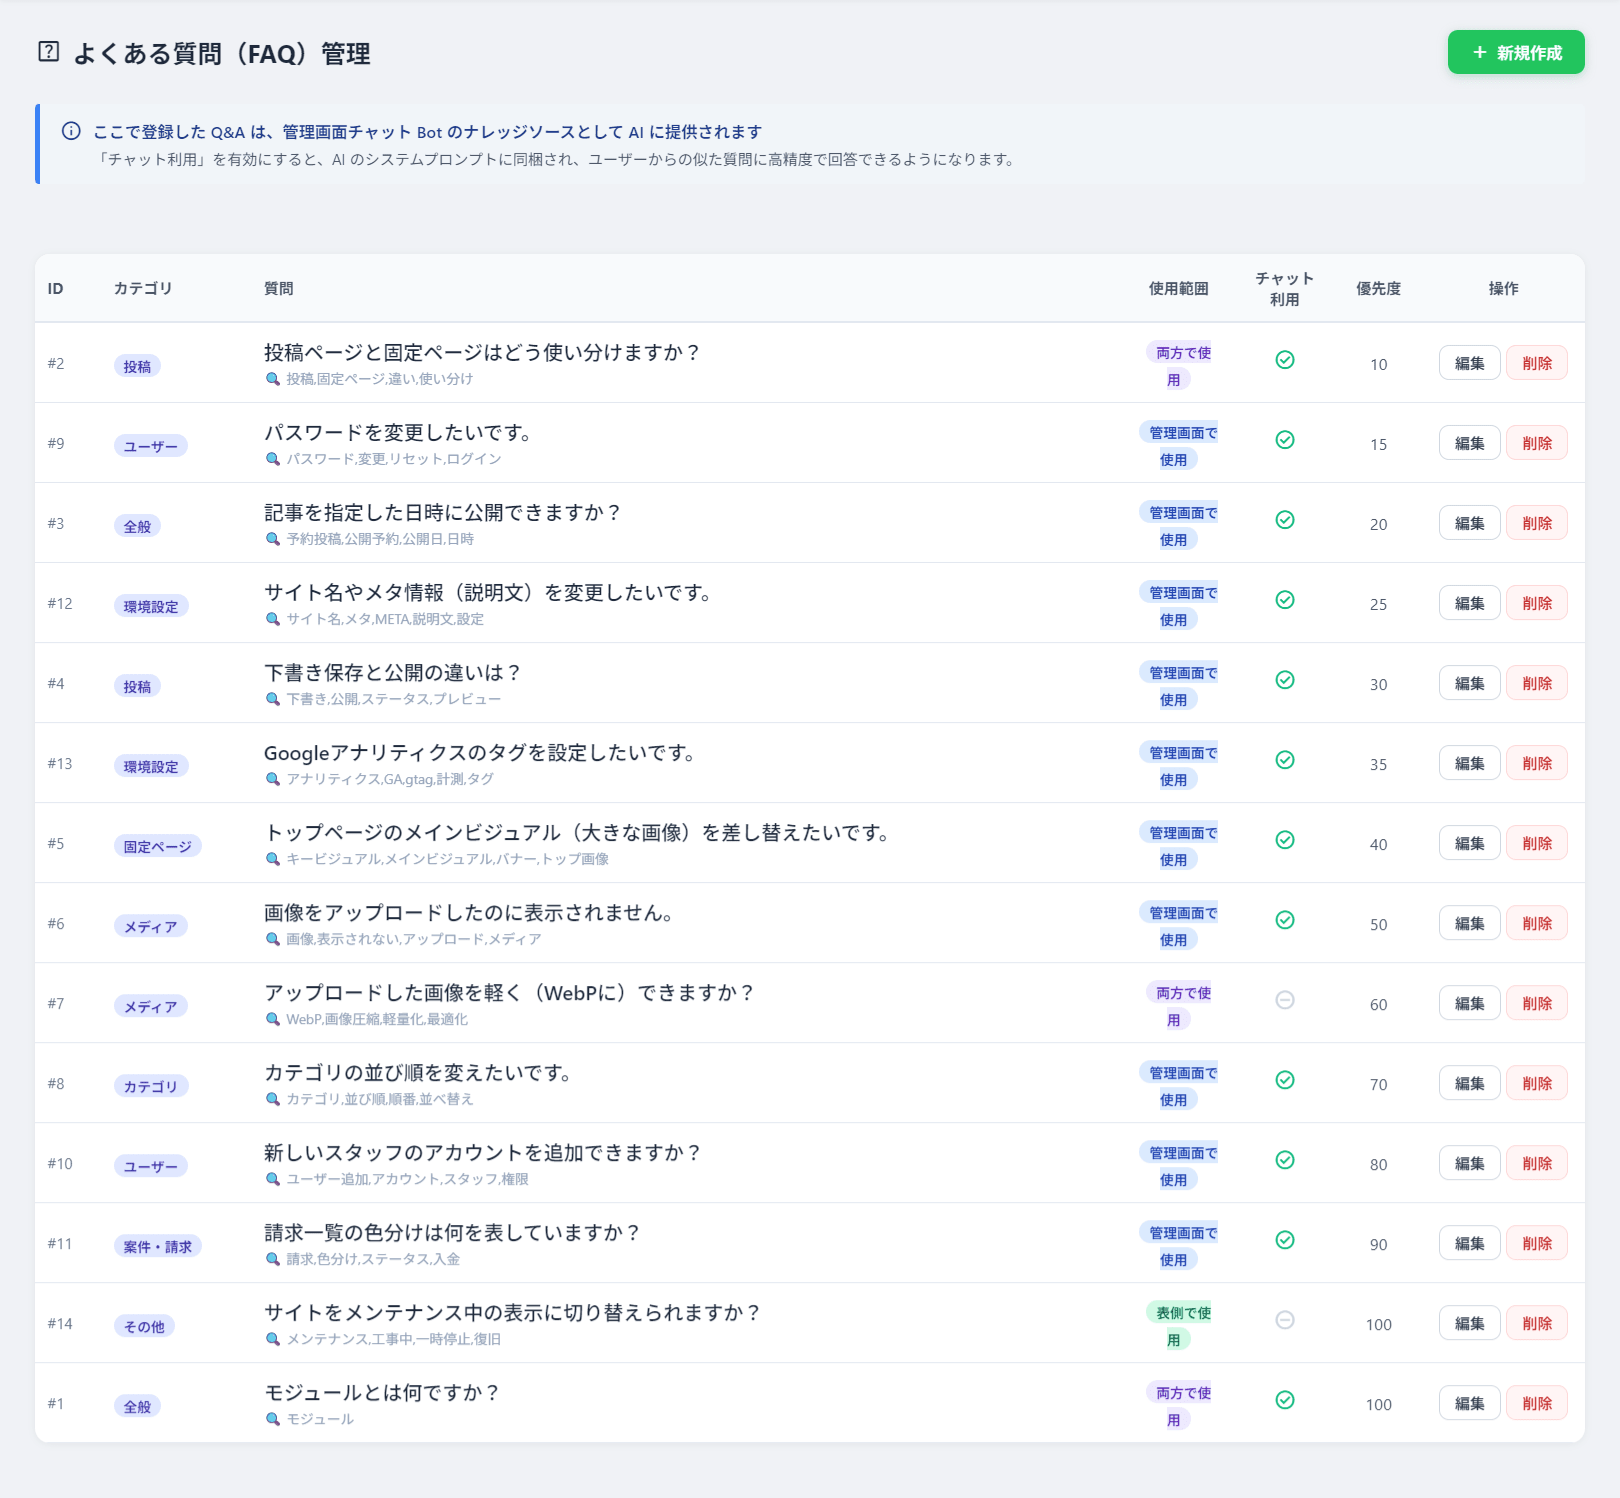The image size is (1620, 1498).
Task: Click the ID column header
Action: coord(55,288)
